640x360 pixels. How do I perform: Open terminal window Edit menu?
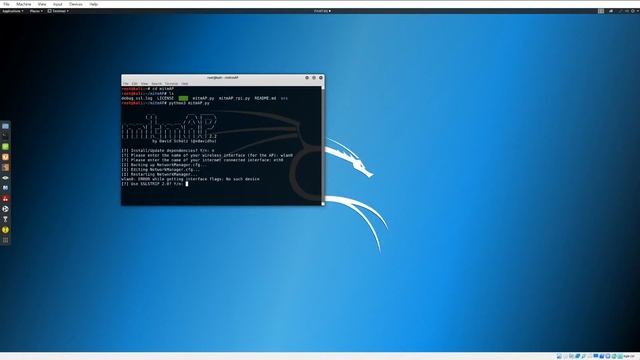135,84
